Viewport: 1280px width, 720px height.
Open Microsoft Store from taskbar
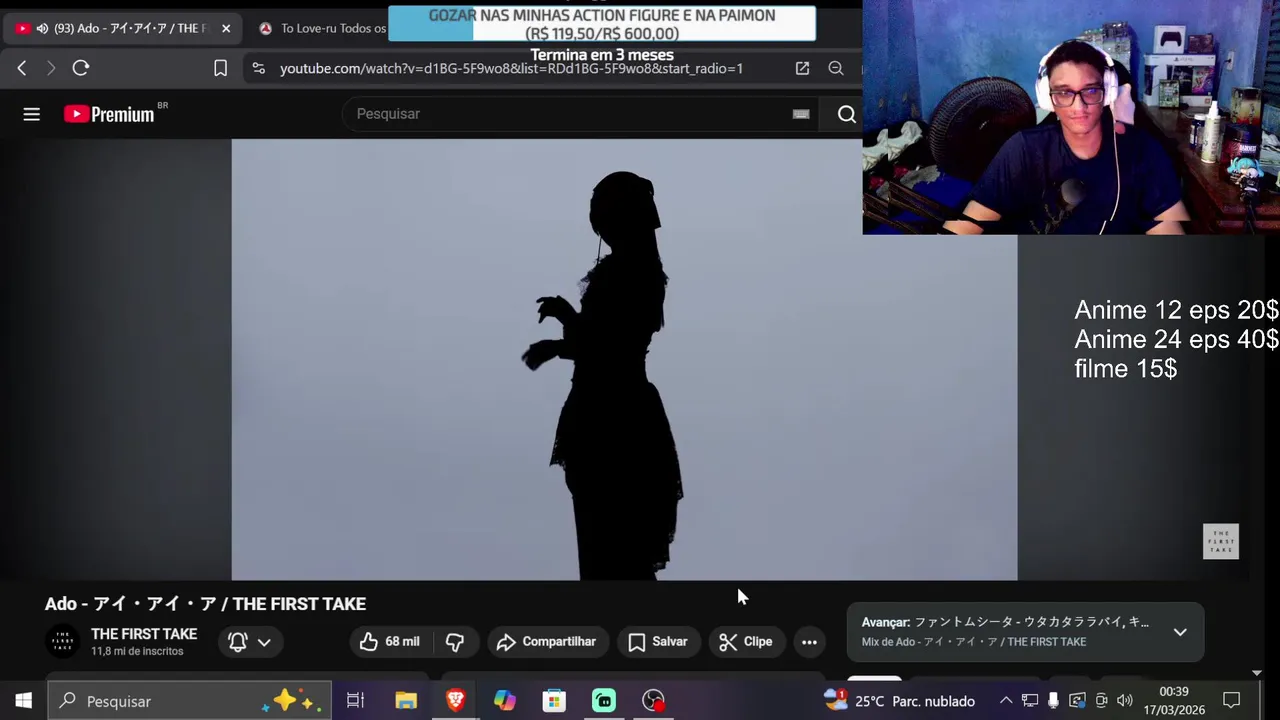554,701
